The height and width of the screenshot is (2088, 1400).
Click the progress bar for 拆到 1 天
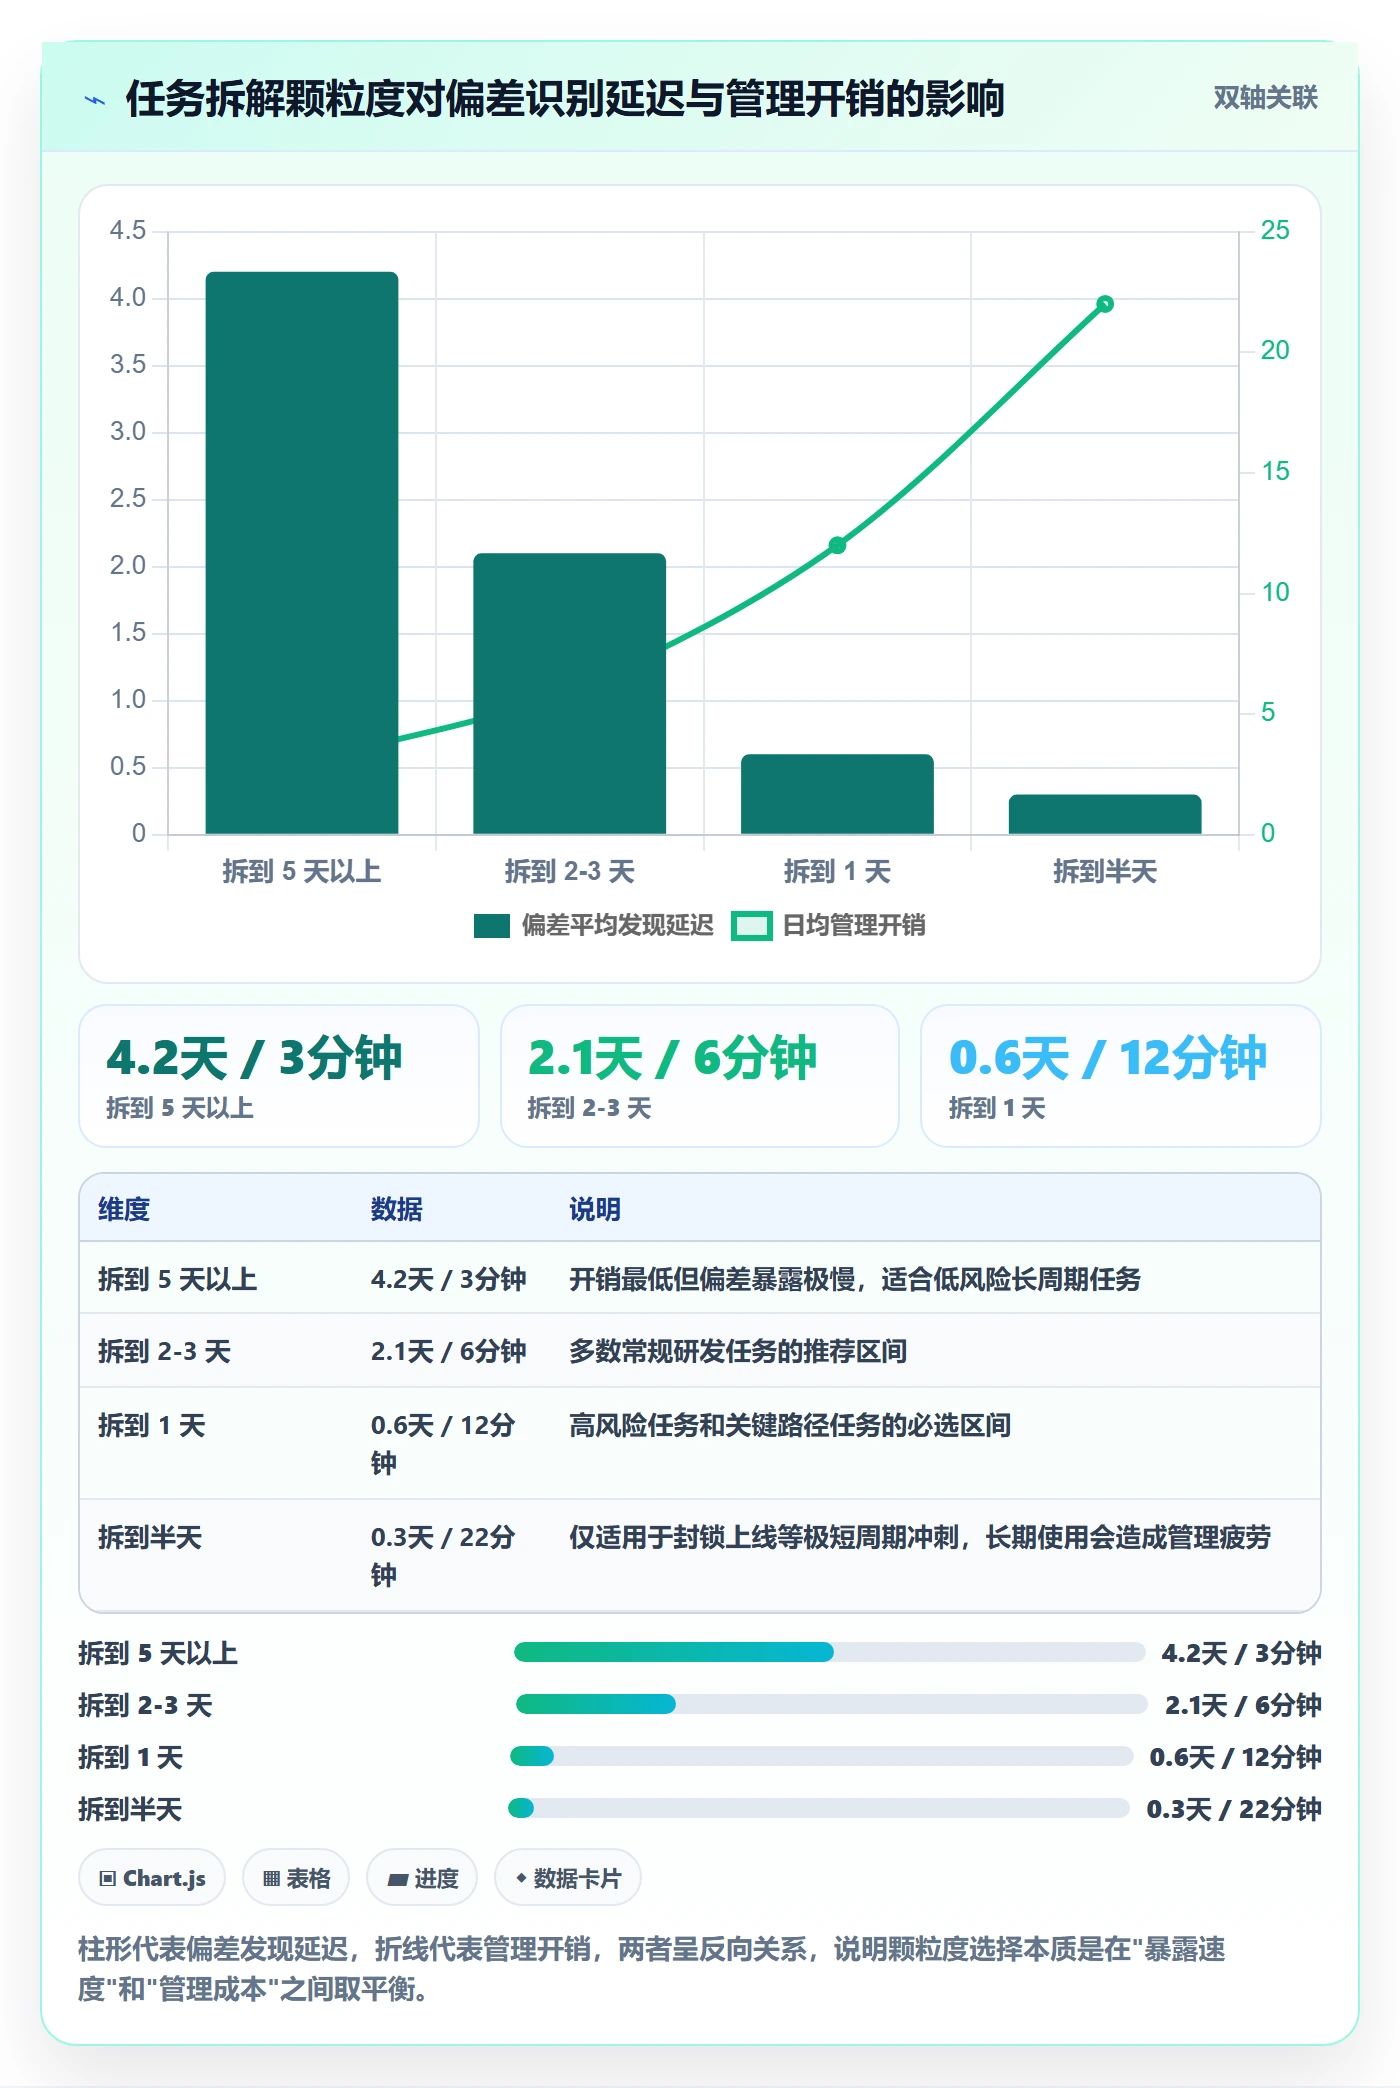pyautogui.click(x=822, y=1756)
